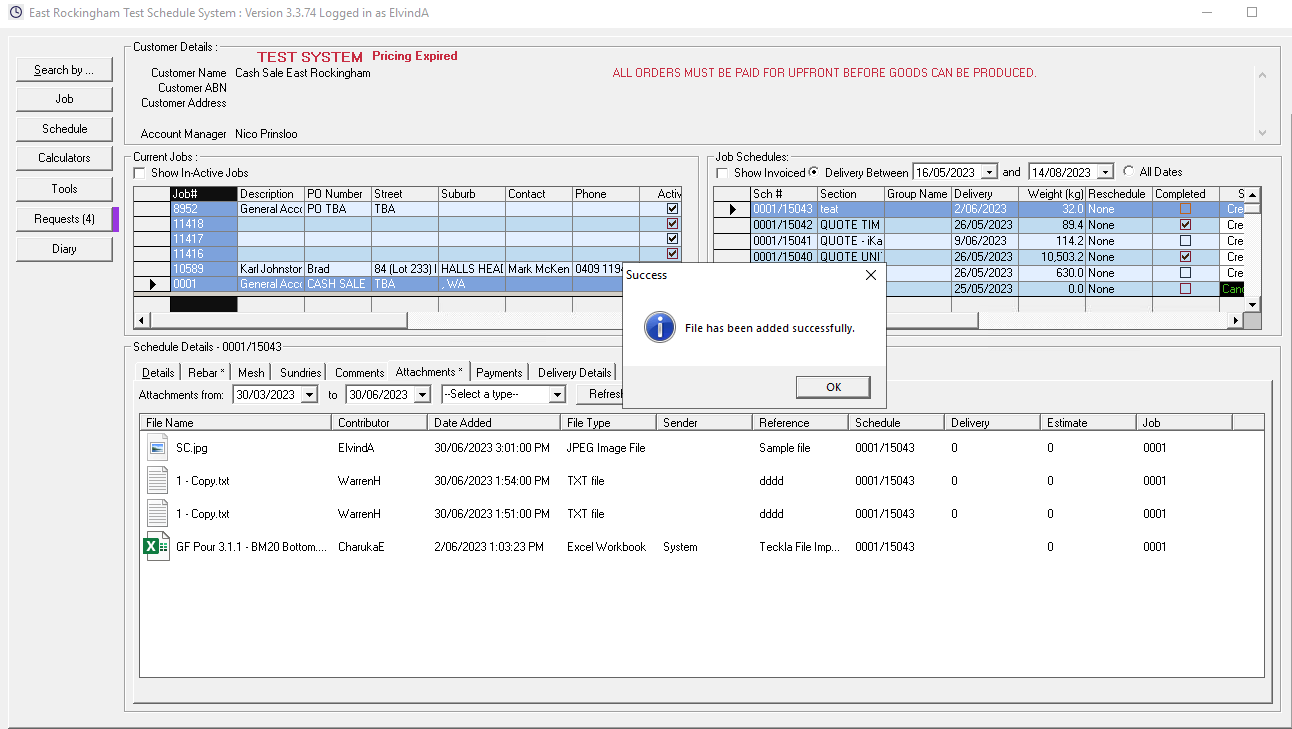The height and width of the screenshot is (729, 1292).
Task: Toggle the Show Invoiced checkbox
Action: tap(723, 173)
